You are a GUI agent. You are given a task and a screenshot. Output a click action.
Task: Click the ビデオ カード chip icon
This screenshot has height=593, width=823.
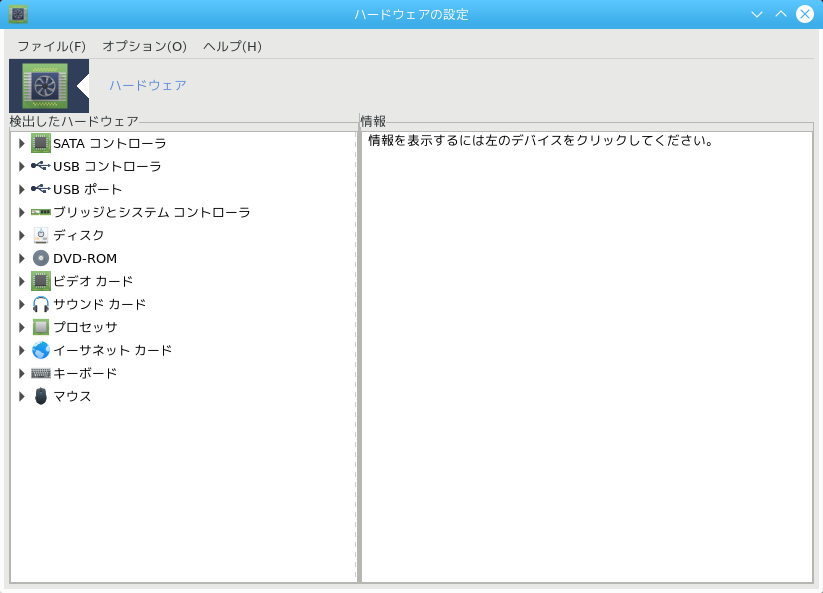click(x=41, y=281)
